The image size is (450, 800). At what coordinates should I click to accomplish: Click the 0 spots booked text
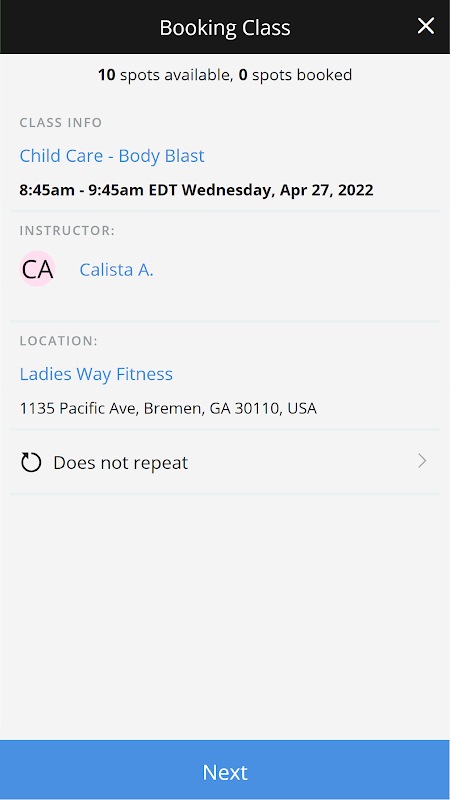click(295, 75)
